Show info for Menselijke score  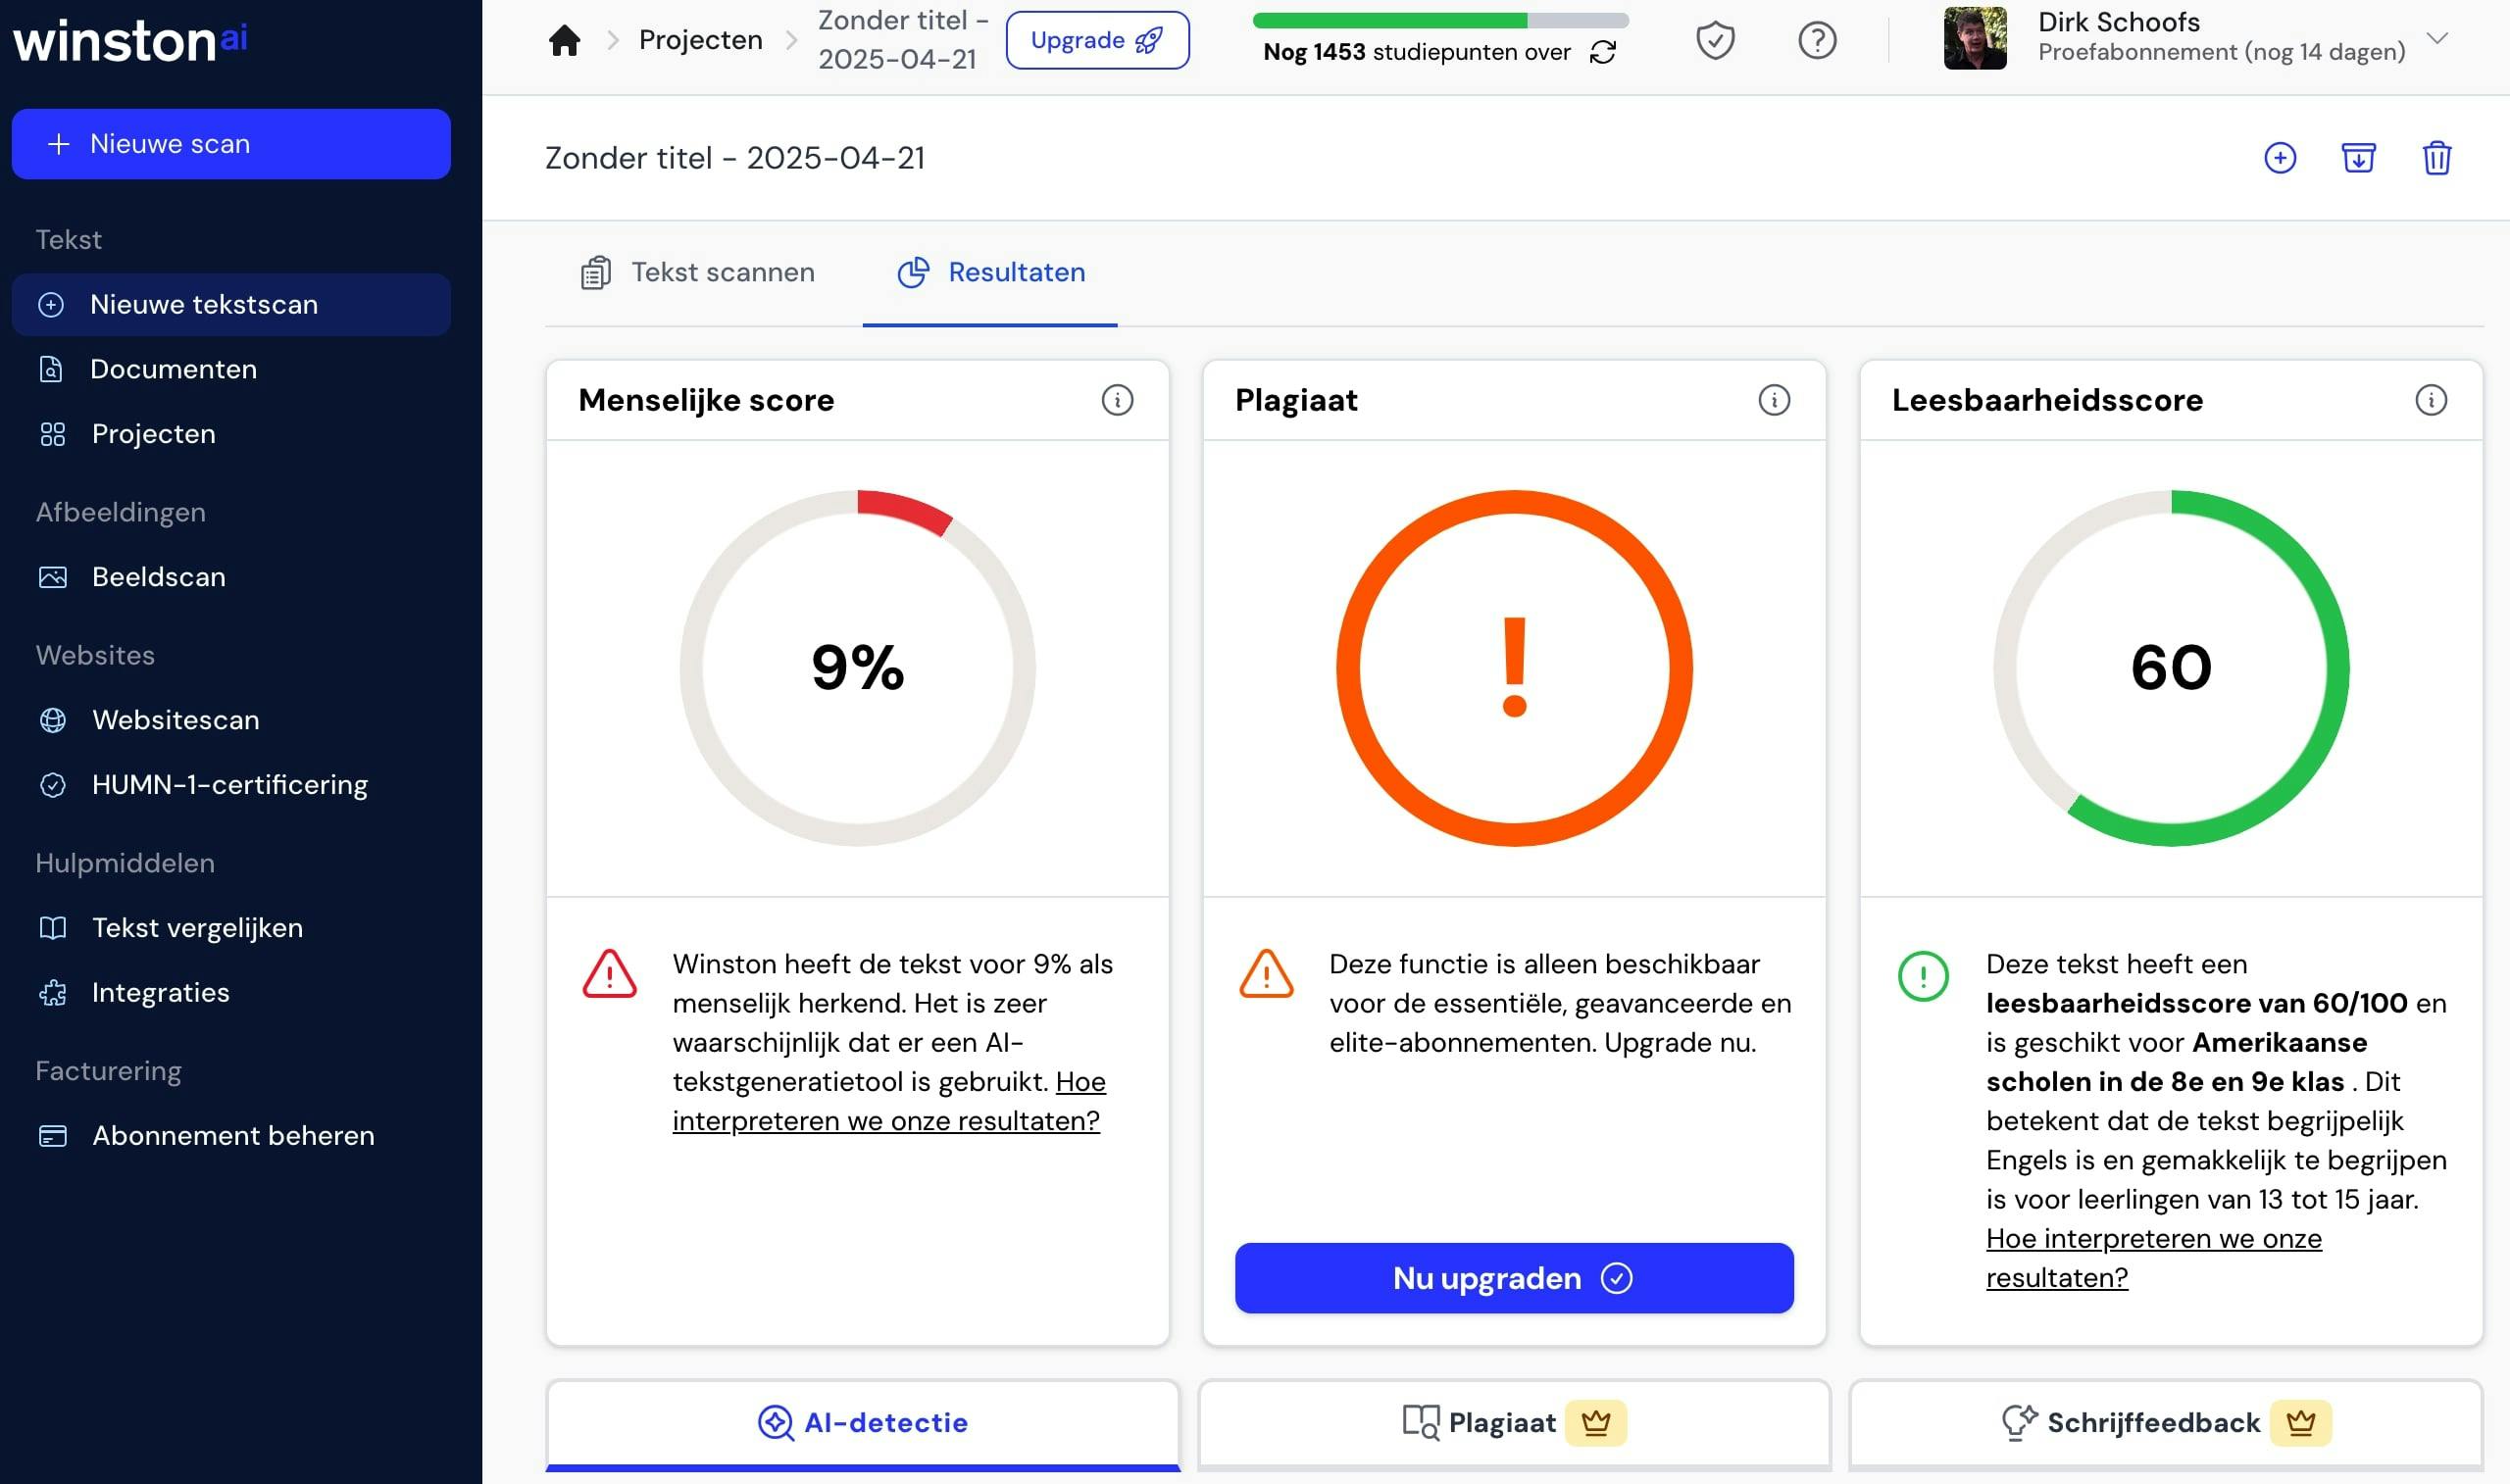1117,400
